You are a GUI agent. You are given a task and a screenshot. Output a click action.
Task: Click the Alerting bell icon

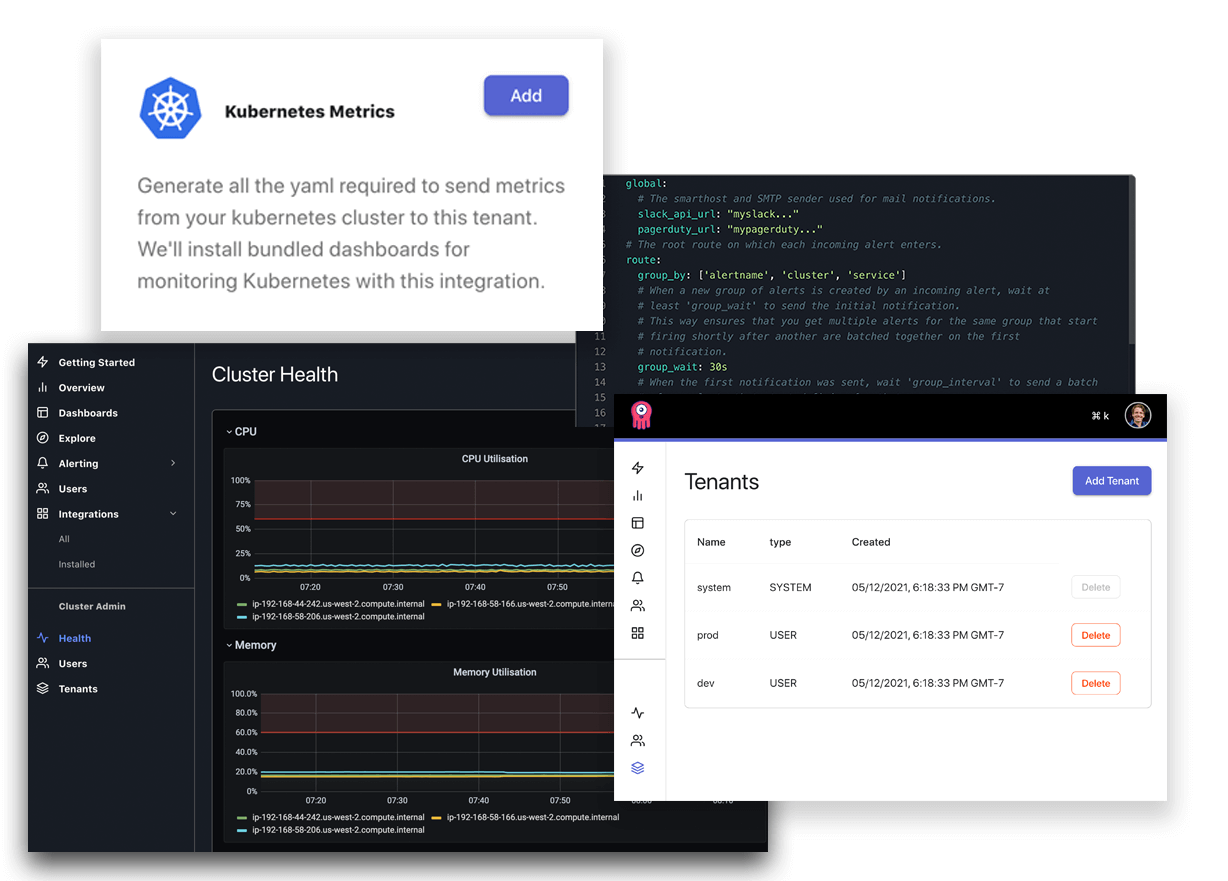coord(42,463)
